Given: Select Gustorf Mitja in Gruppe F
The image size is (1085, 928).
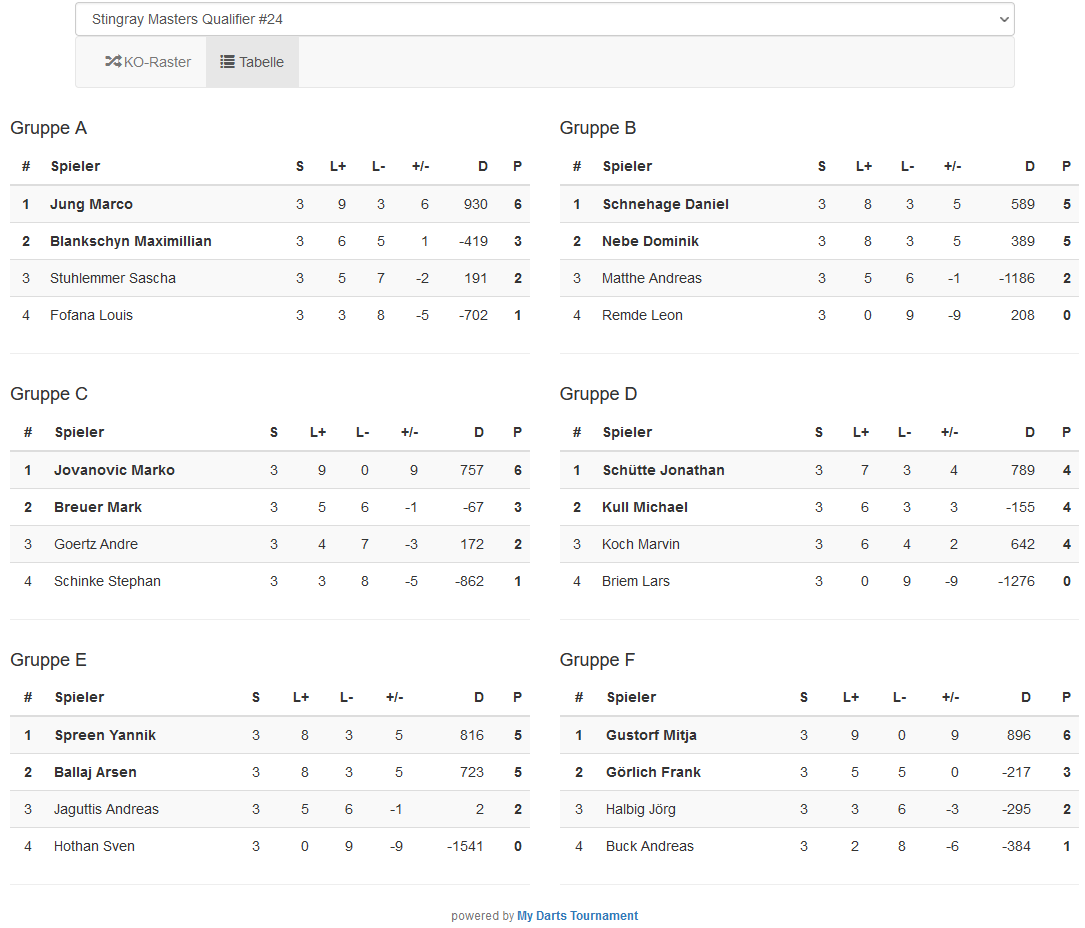Looking at the screenshot, I should (x=651, y=735).
